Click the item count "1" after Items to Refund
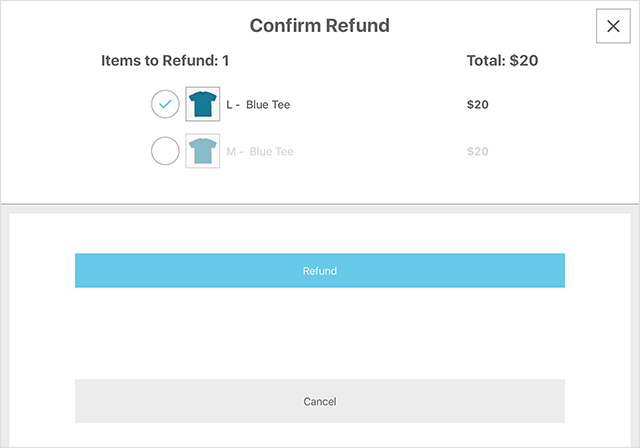640x448 pixels. coord(226,61)
